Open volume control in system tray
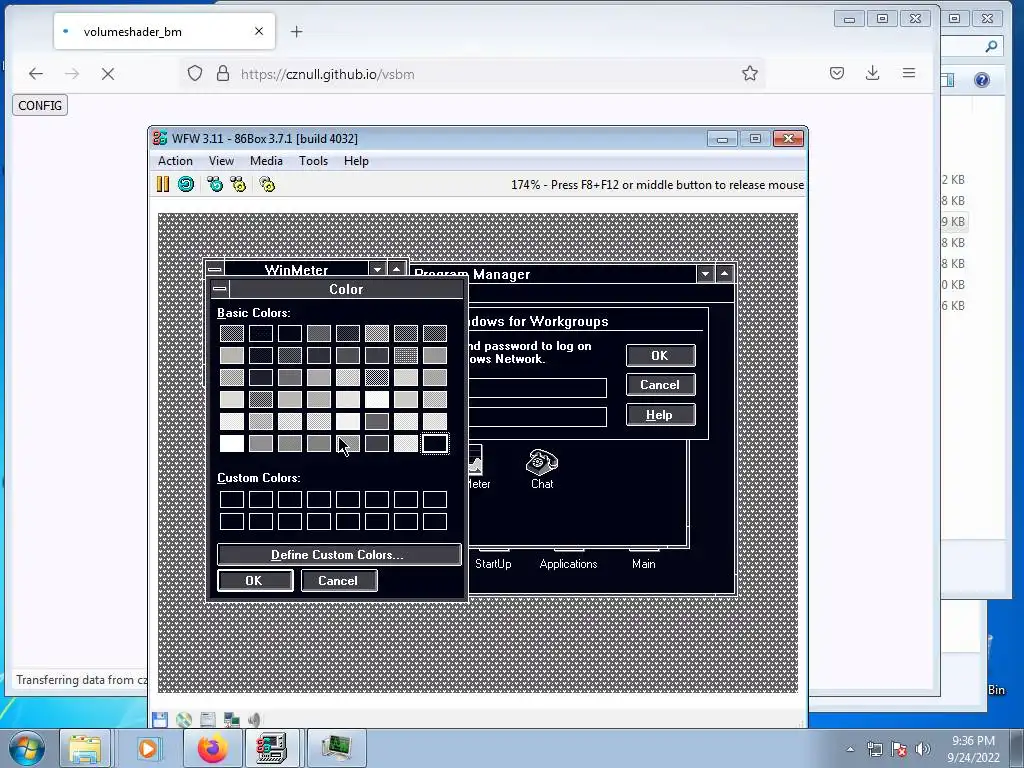The height and width of the screenshot is (768, 1024). click(x=923, y=749)
